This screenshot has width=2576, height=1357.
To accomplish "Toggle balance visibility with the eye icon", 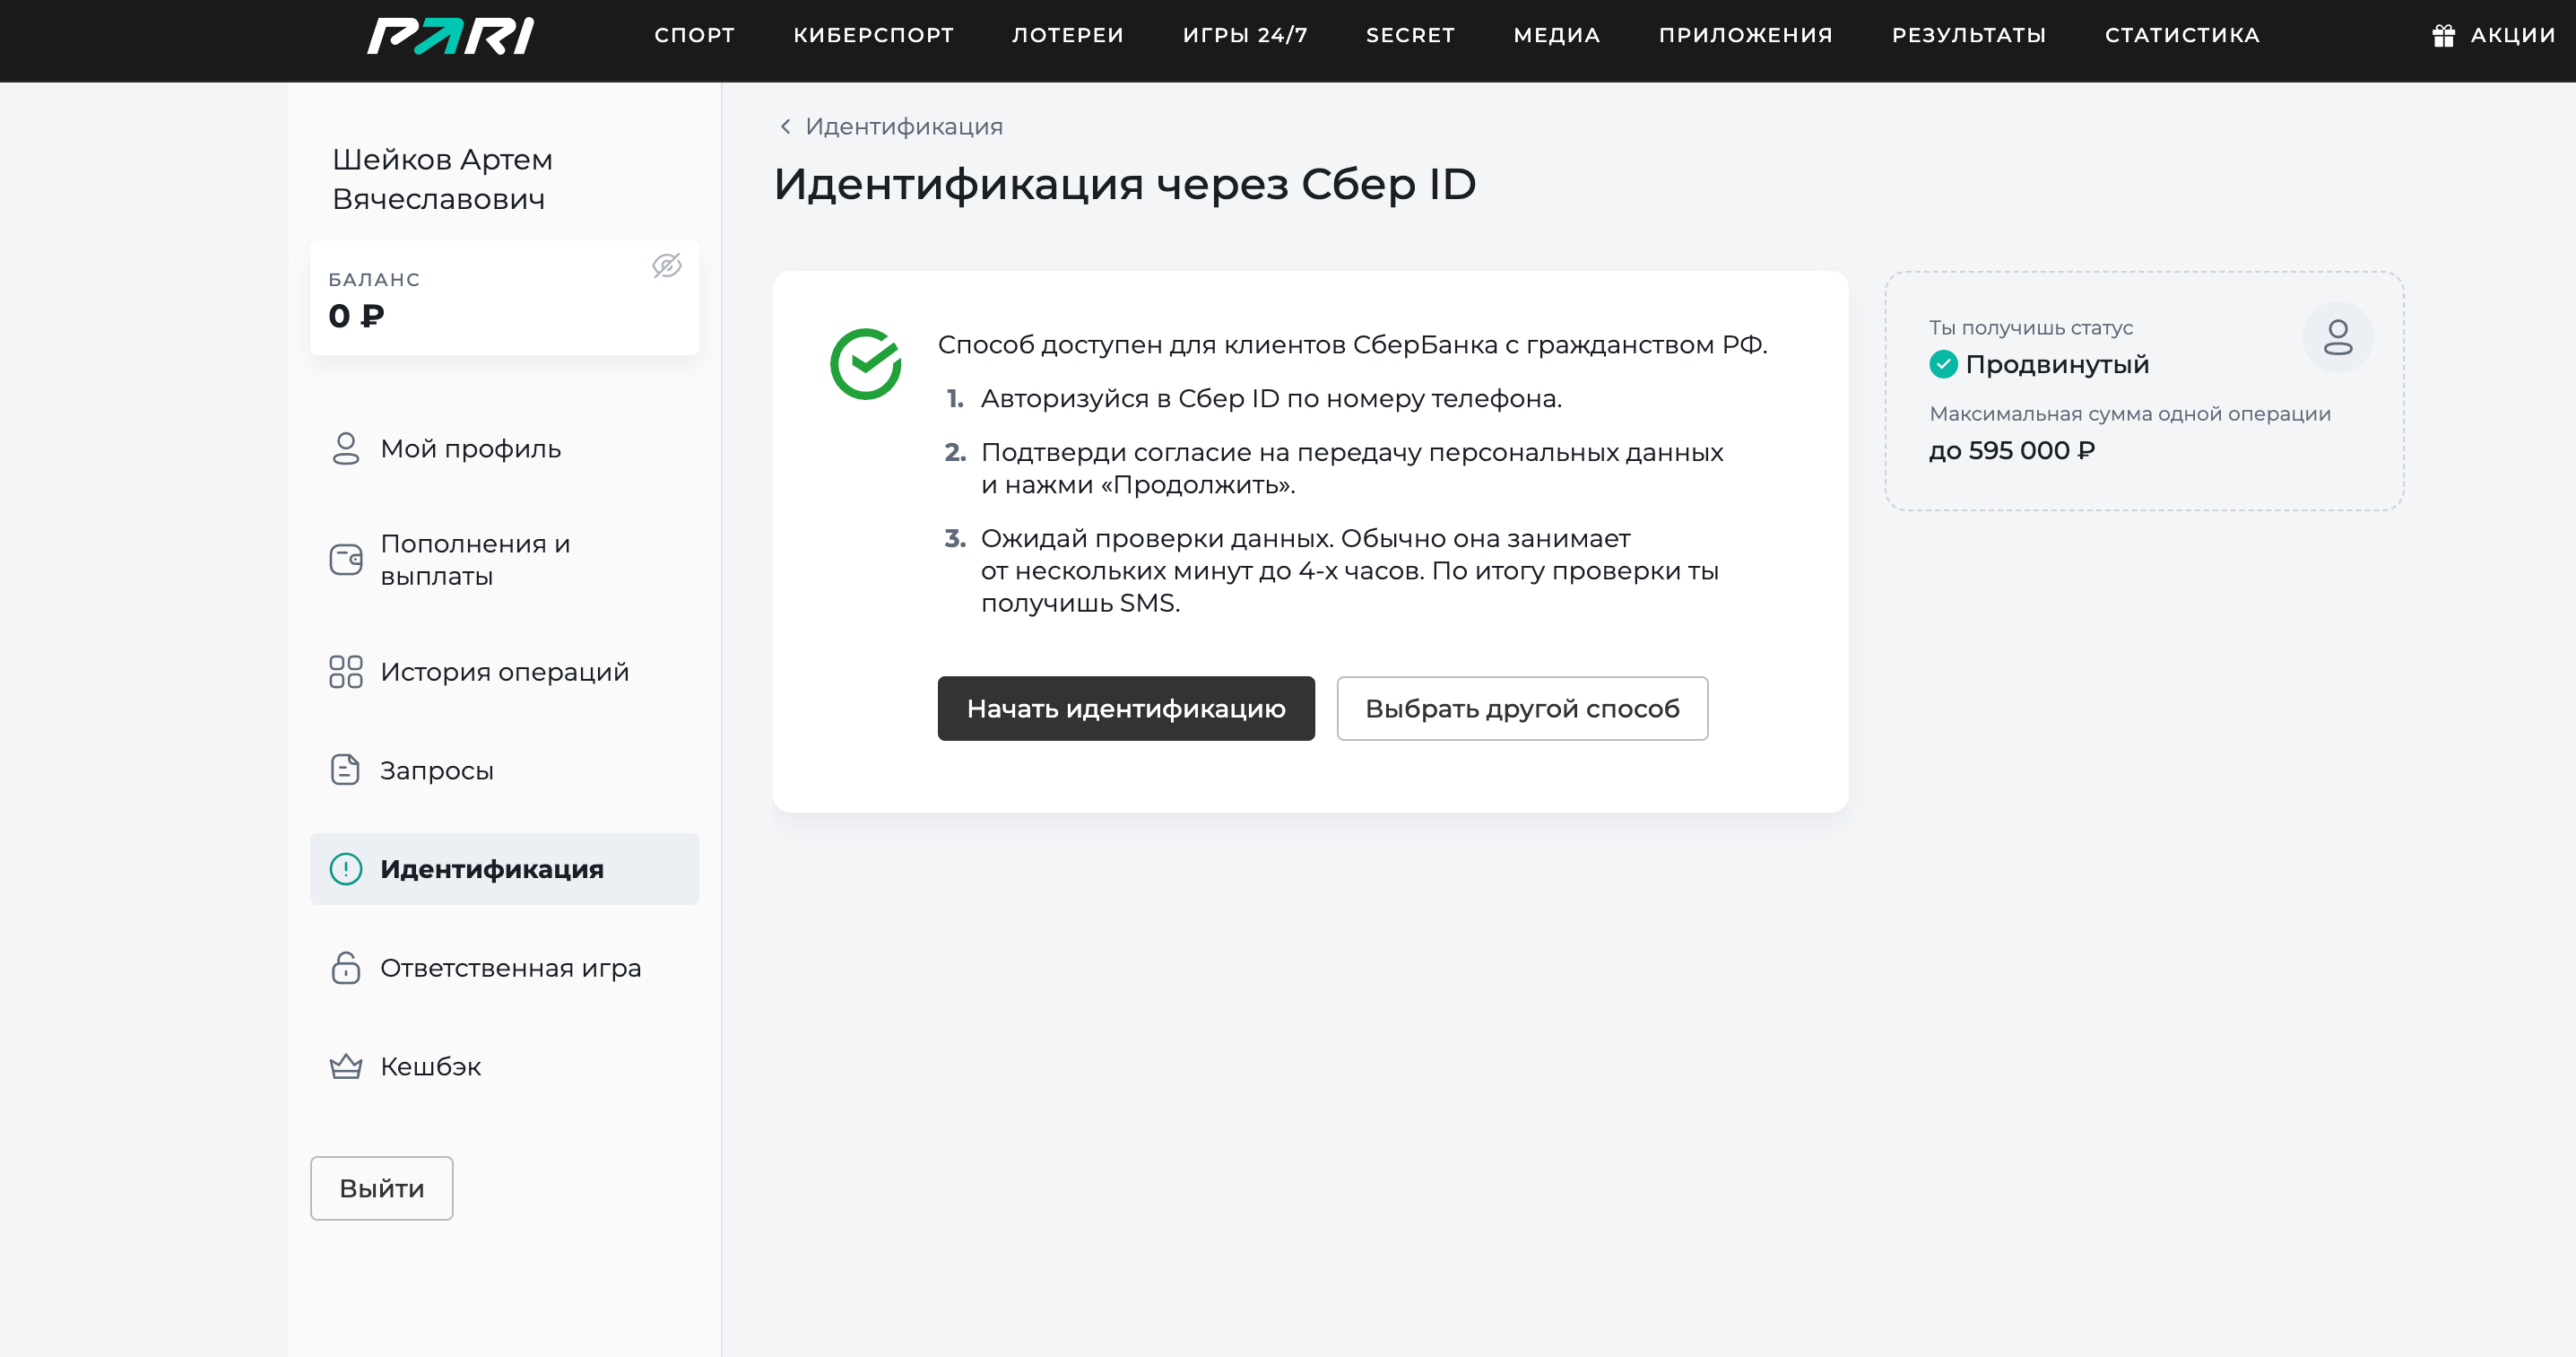I will pos(667,266).
